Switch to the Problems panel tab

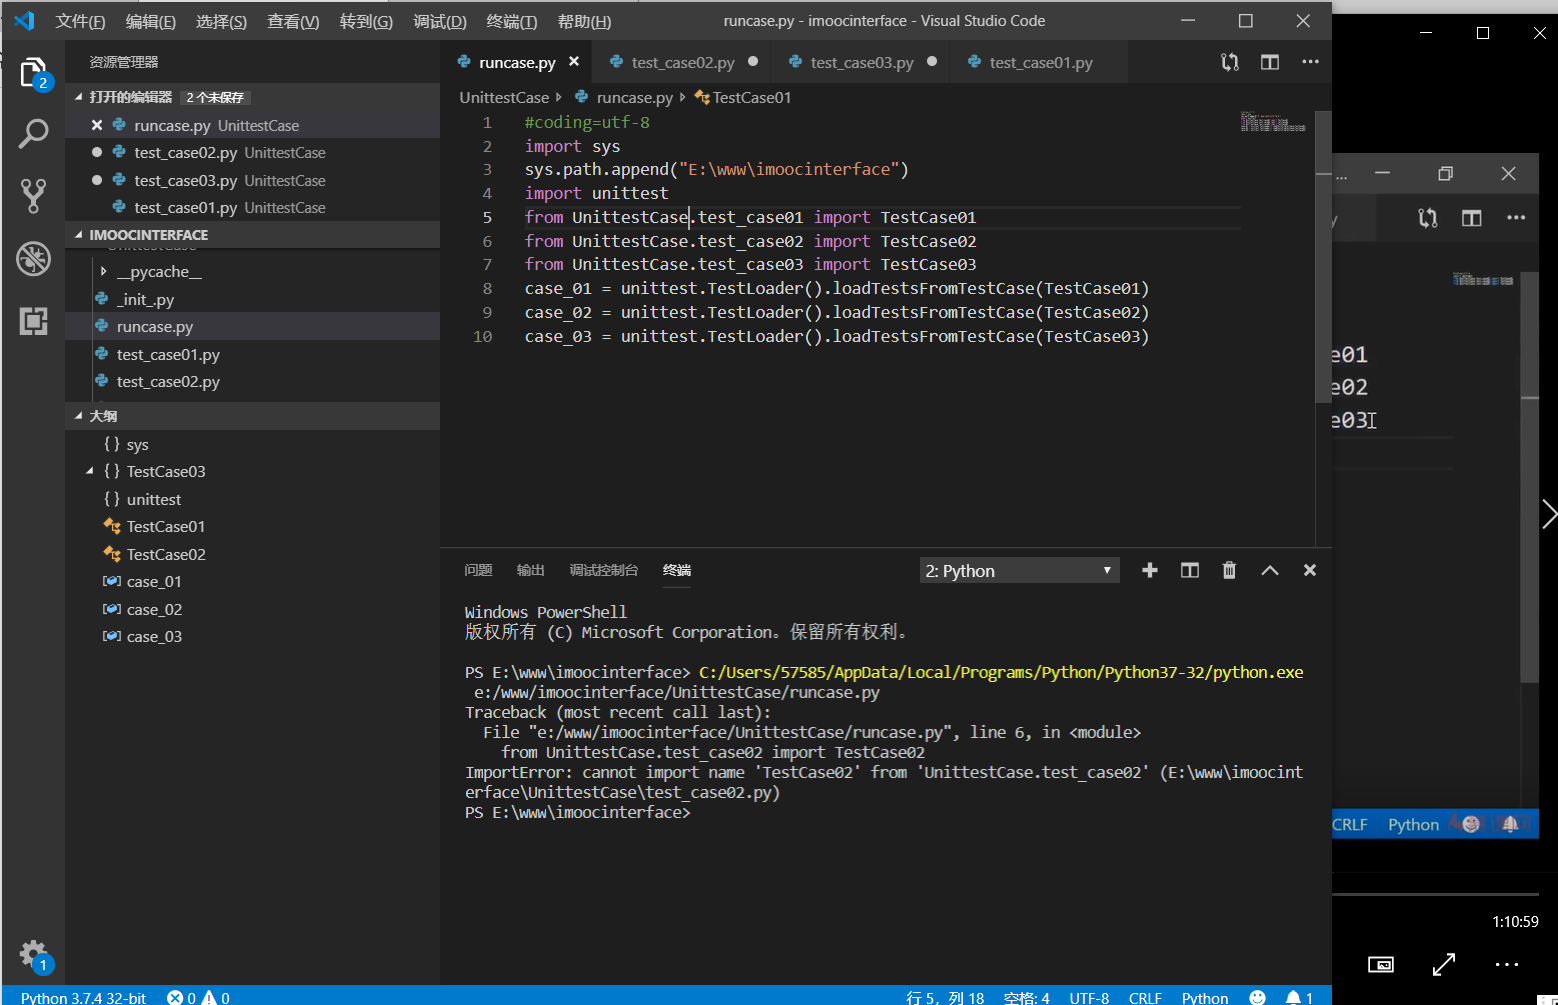(479, 570)
